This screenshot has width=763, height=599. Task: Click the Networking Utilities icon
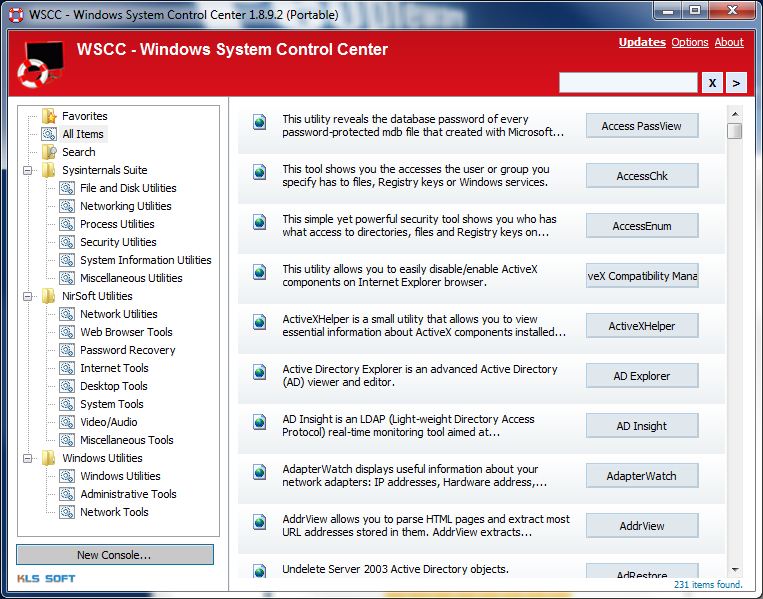[x=67, y=206]
